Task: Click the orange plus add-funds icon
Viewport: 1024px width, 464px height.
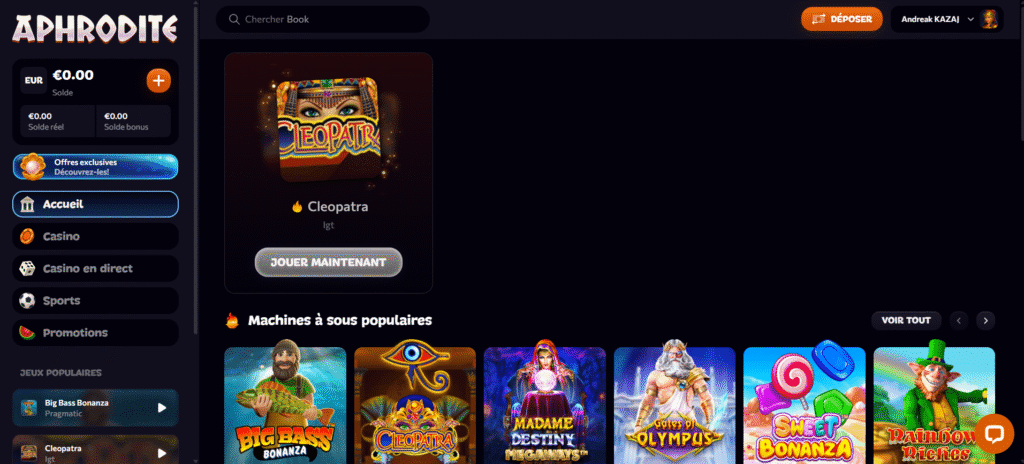Action: click(159, 81)
